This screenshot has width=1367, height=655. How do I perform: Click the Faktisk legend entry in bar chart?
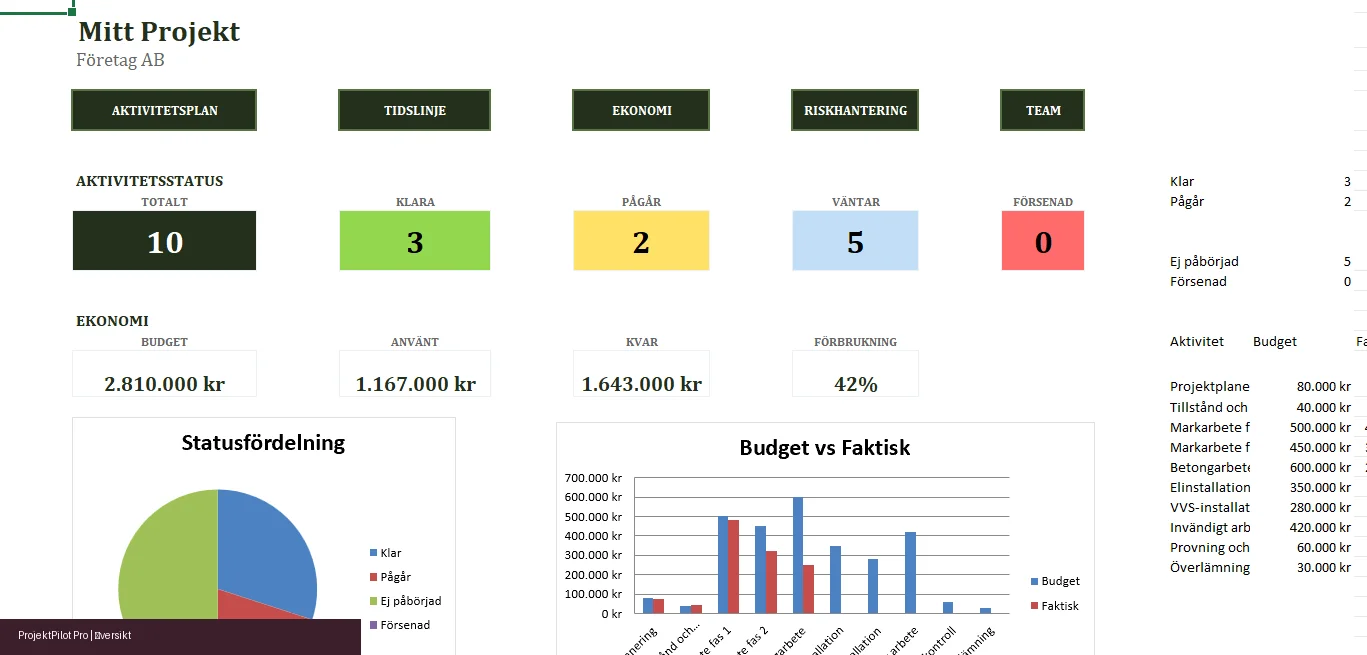1055,606
